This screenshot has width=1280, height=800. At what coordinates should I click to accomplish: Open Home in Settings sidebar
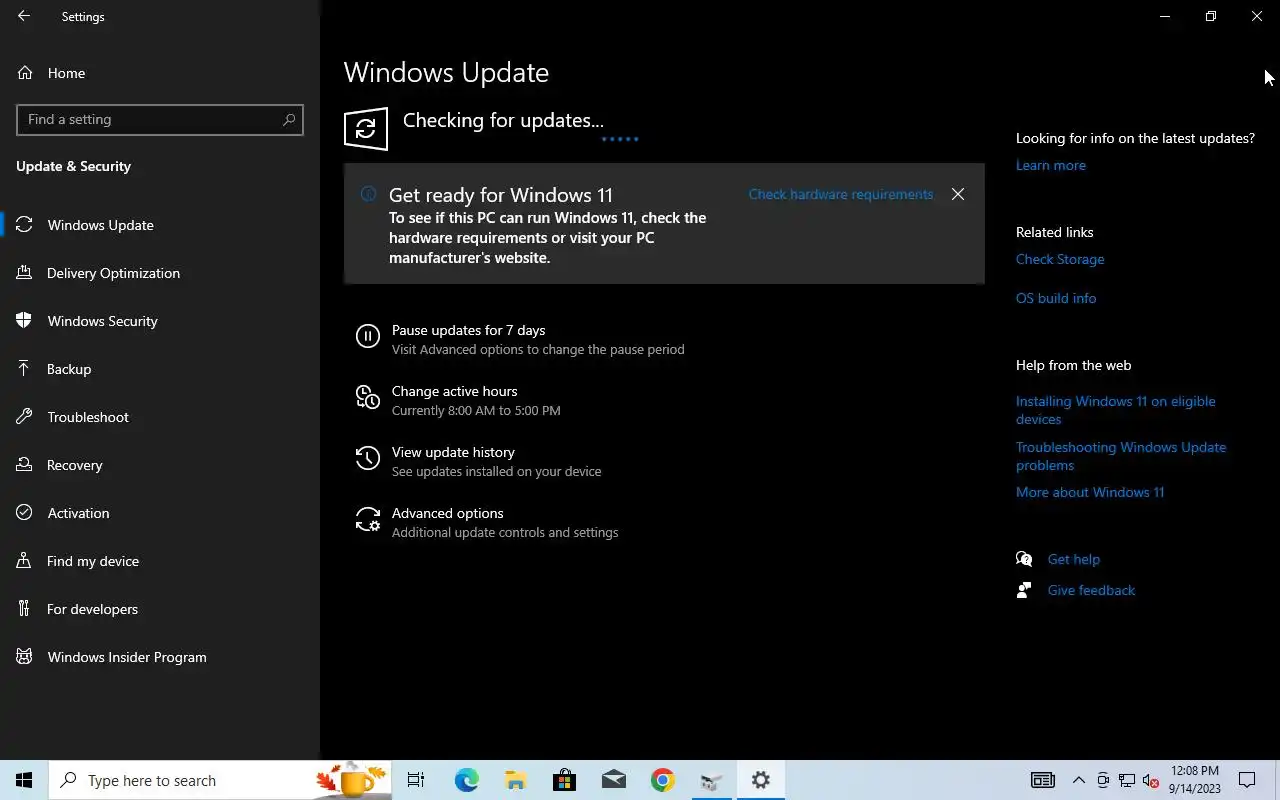click(x=160, y=73)
